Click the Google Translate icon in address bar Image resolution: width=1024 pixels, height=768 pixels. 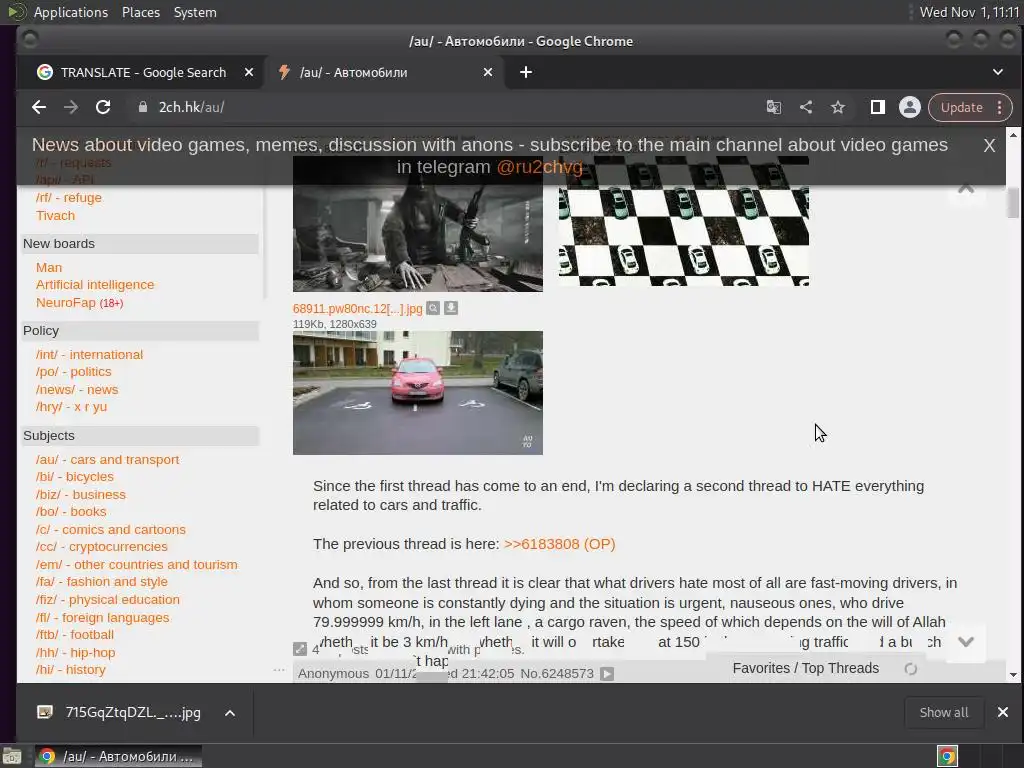(x=773, y=107)
